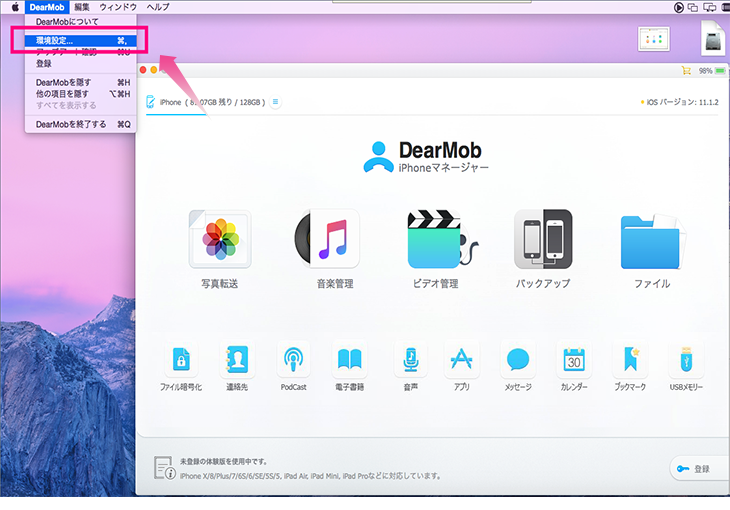Open 音楽管理 music manager icon

tap(328, 239)
